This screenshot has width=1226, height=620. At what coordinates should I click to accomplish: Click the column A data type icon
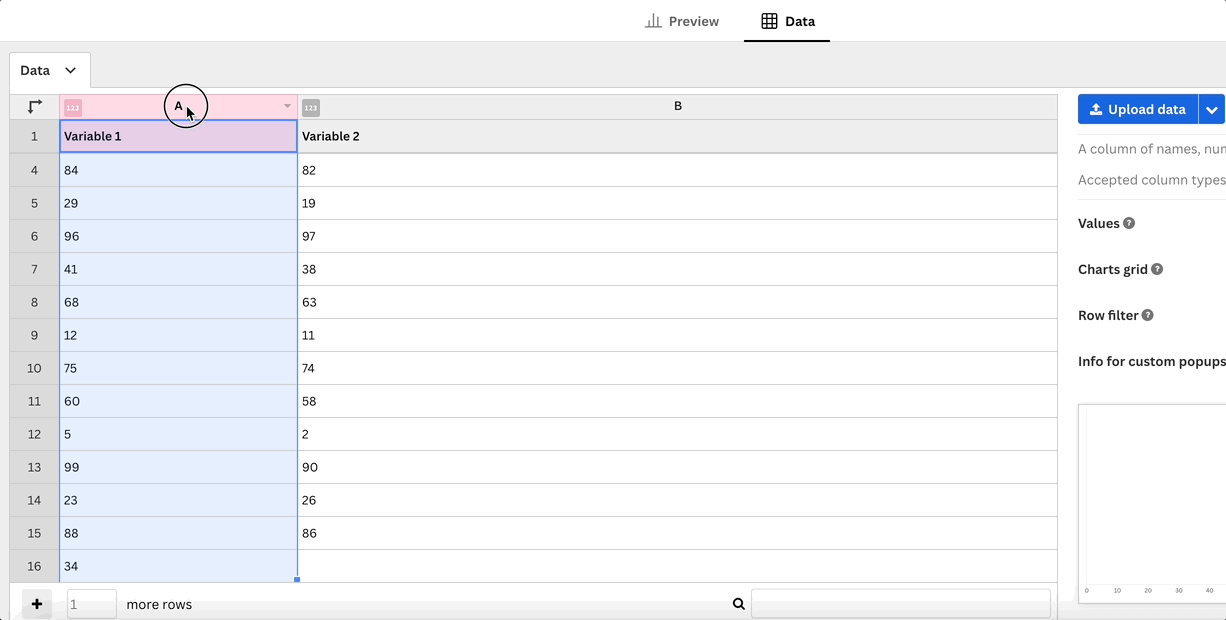[x=73, y=107]
